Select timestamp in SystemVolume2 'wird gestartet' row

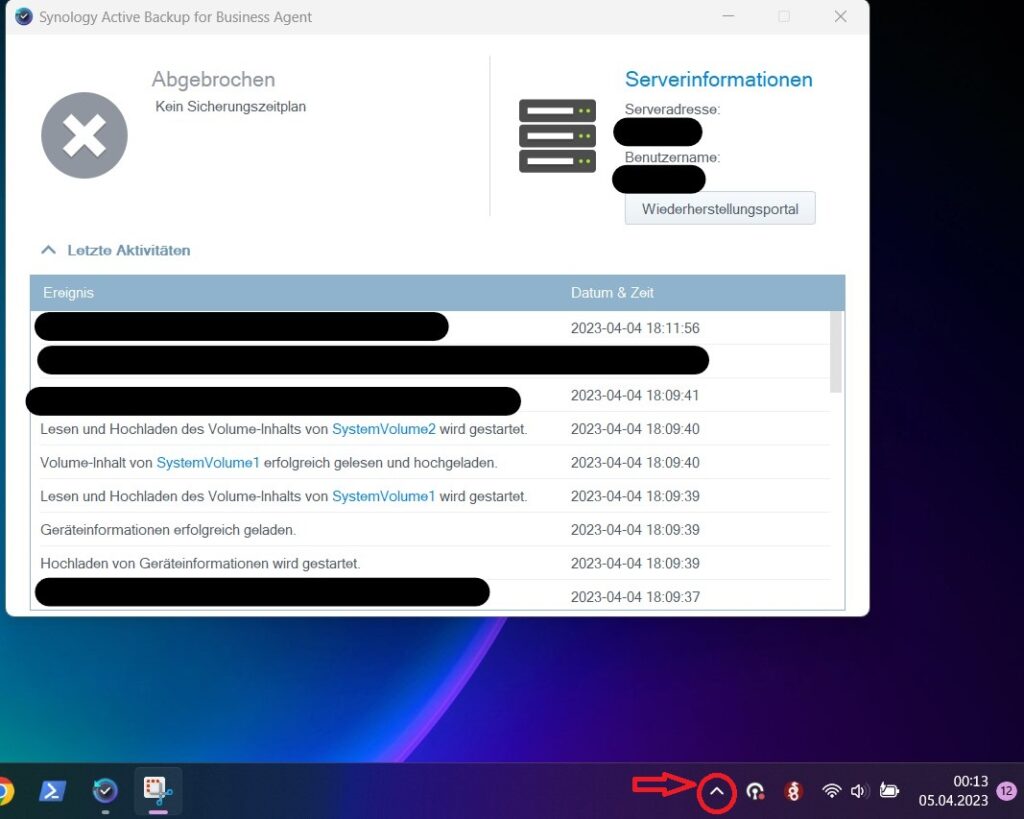pos(635,429)
